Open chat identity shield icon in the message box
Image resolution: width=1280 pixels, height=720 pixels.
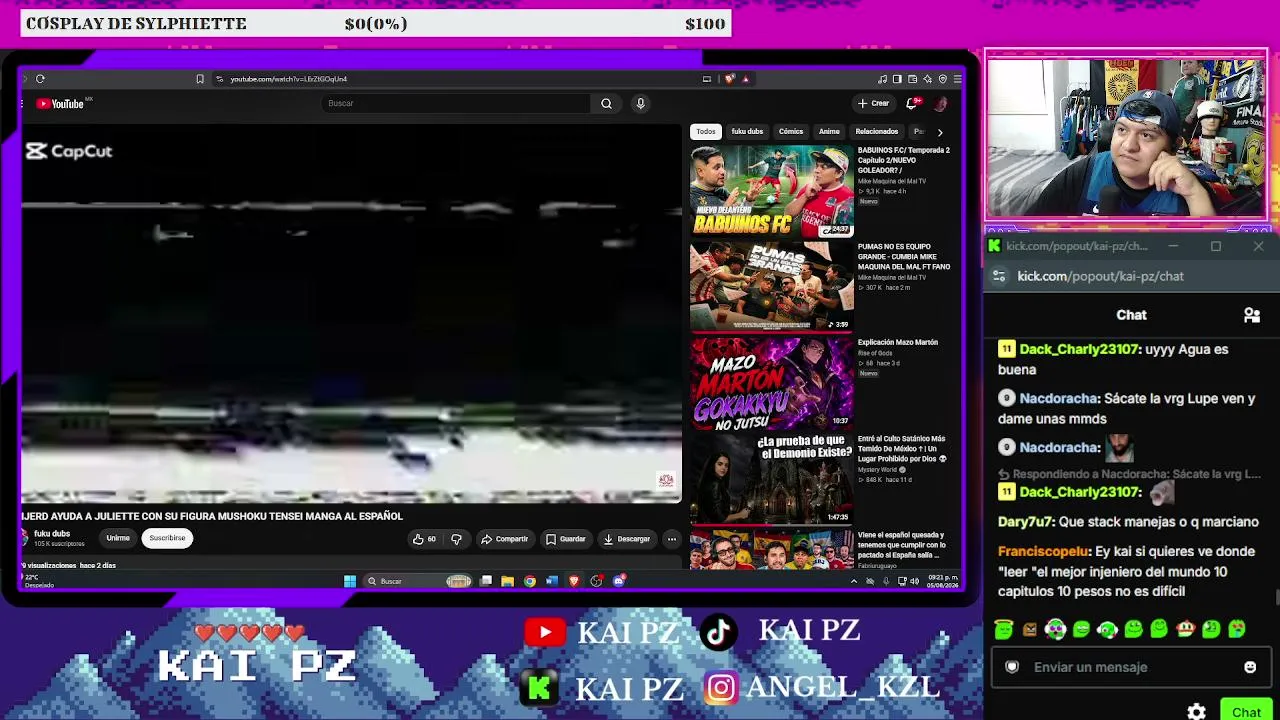[1012, 667]
